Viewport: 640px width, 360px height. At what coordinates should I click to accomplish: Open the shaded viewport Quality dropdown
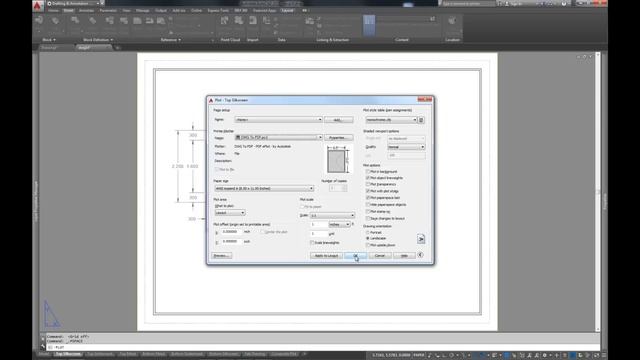click(x=406, y=147)
